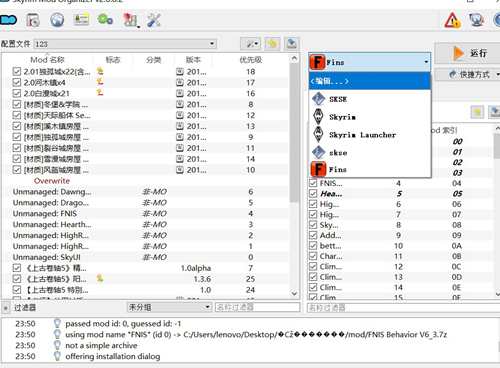Screen dimensions: 500x368
Task: Select Unmanaged: SkyUI row
Action: [x=145, y=257]
